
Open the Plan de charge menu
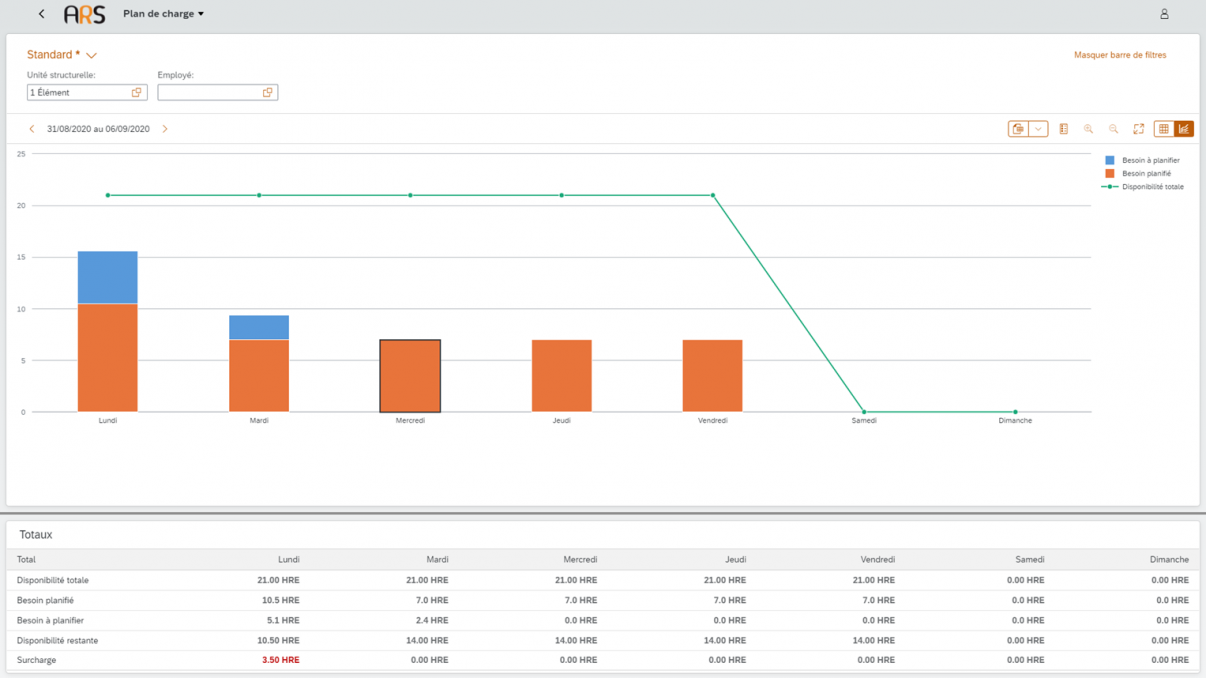[x=163, y=14]
